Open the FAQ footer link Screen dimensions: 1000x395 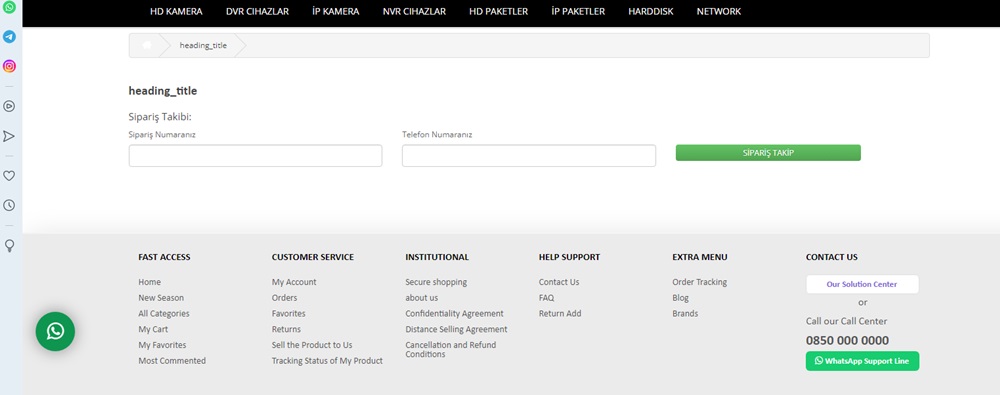(547, 298)
